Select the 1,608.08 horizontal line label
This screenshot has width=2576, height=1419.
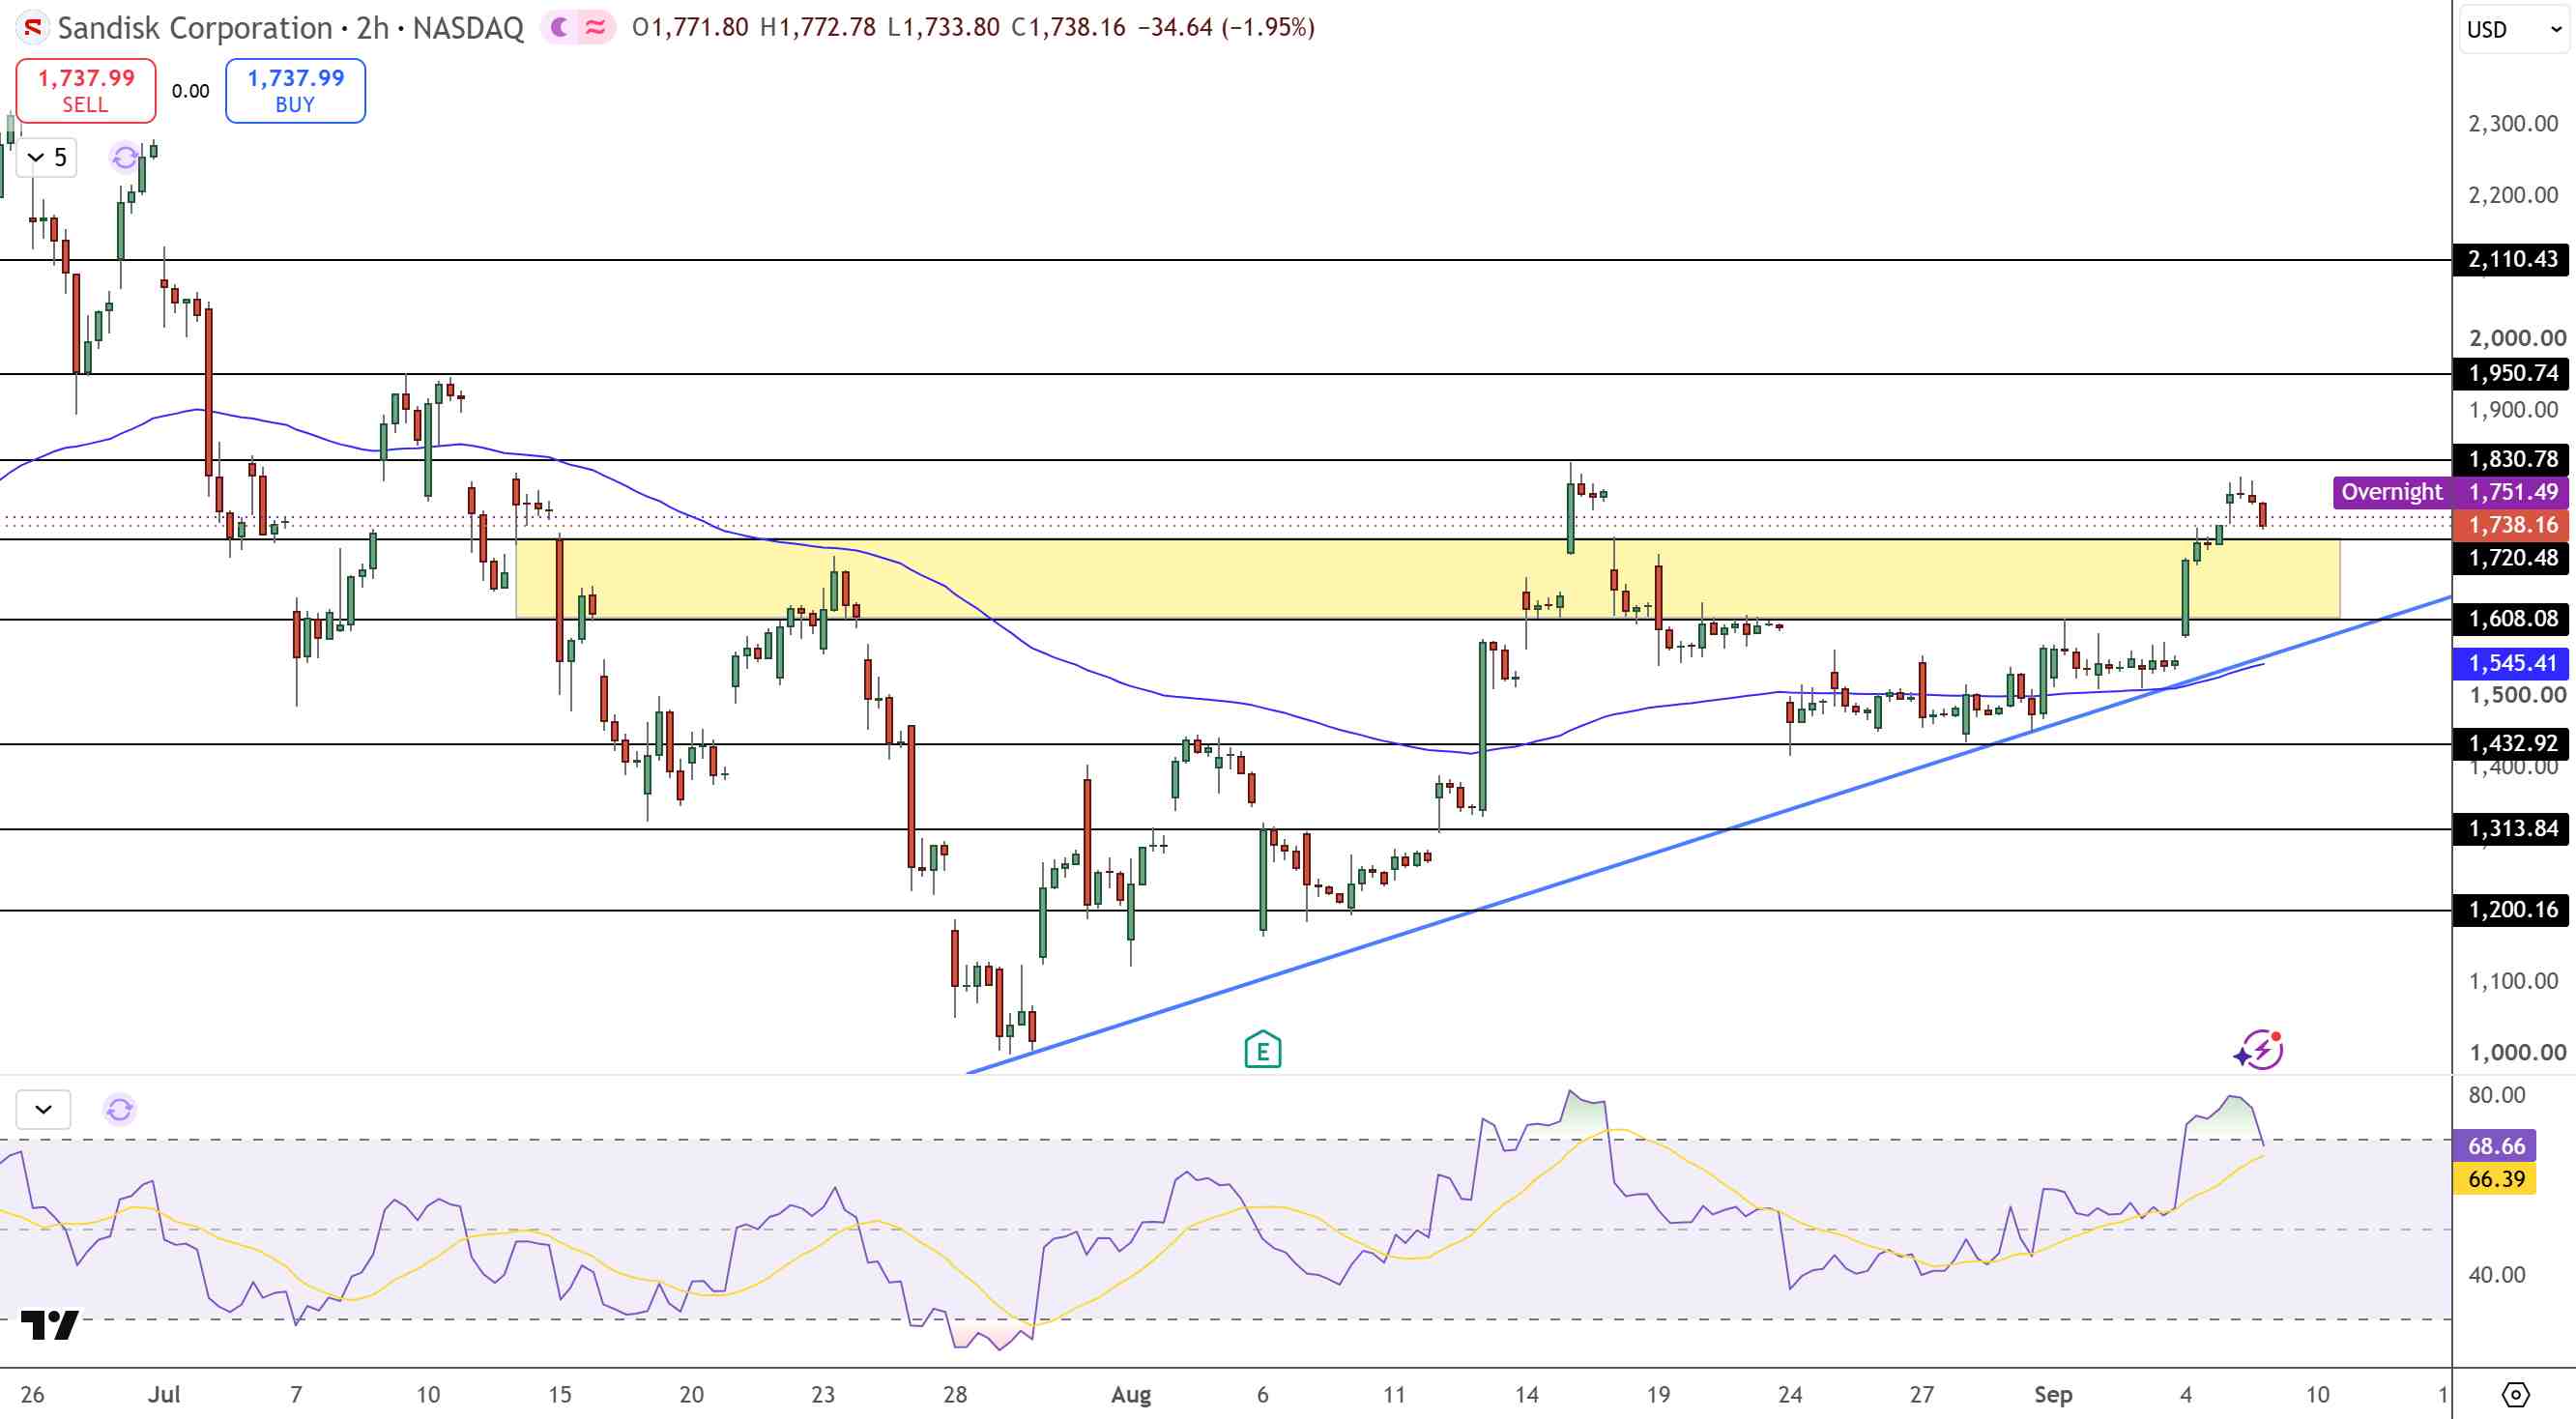(2512, 619)
